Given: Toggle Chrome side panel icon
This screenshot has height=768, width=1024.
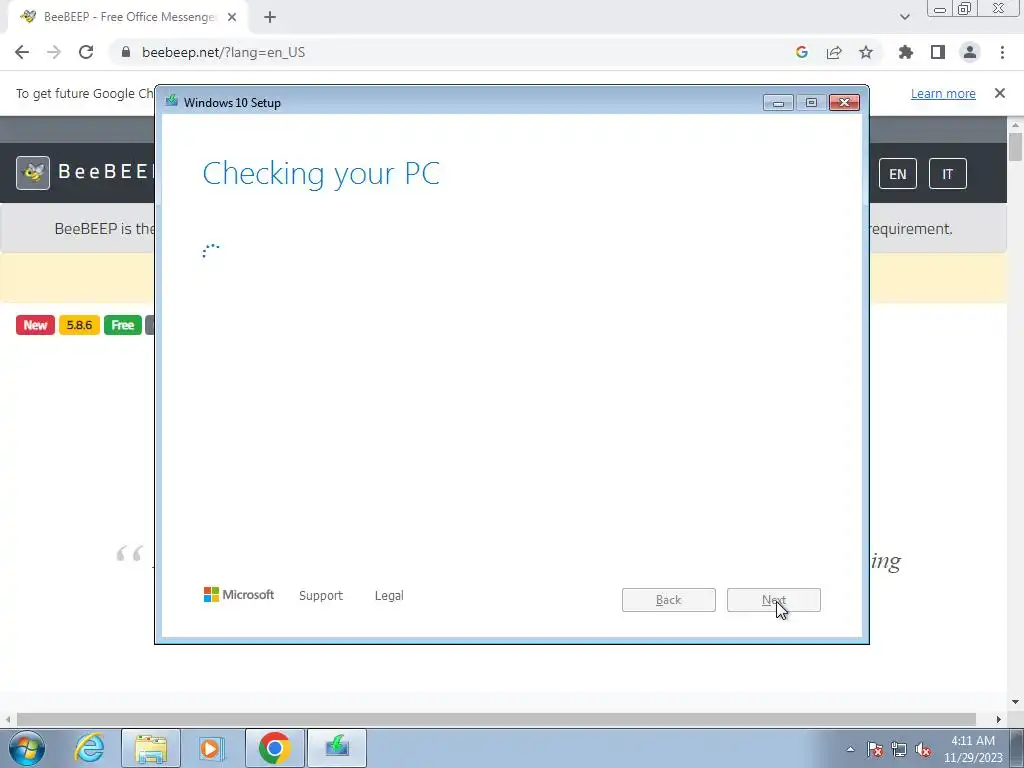Looking at the screenshot, I should 938,52.
